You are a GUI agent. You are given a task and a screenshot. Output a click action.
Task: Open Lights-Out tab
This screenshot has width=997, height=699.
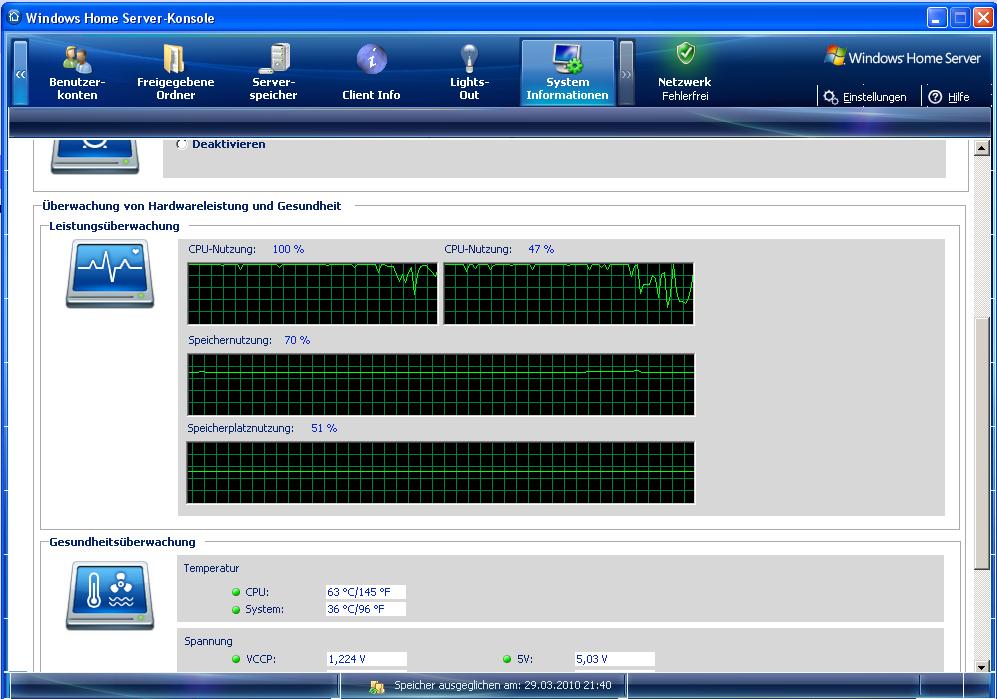pyautogui.click(x=469, y=72)
